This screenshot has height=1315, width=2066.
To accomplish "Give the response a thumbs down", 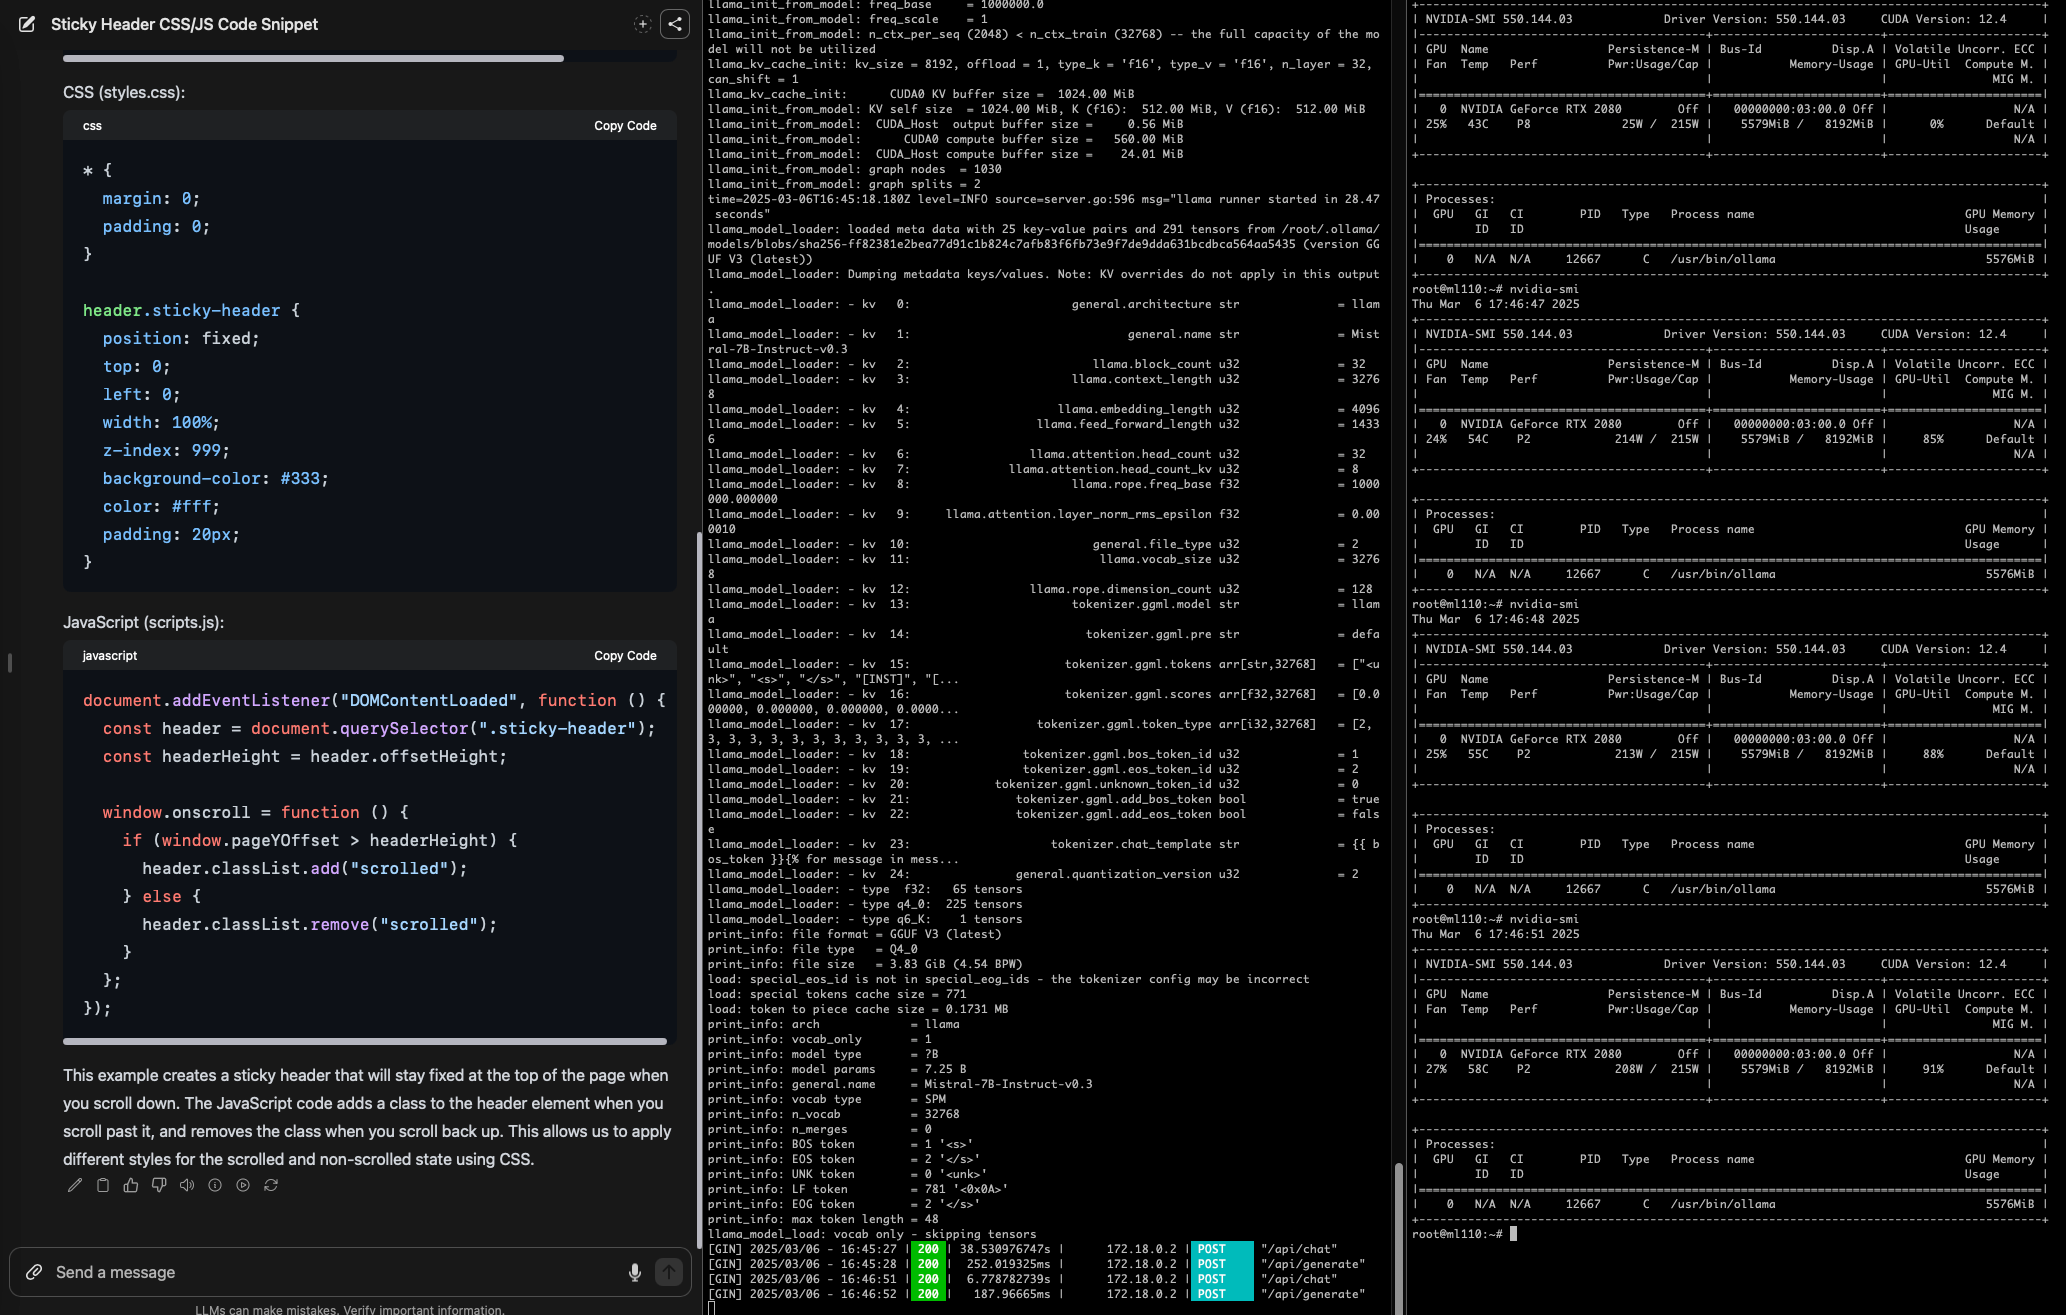I will [x=158, y=1185].
